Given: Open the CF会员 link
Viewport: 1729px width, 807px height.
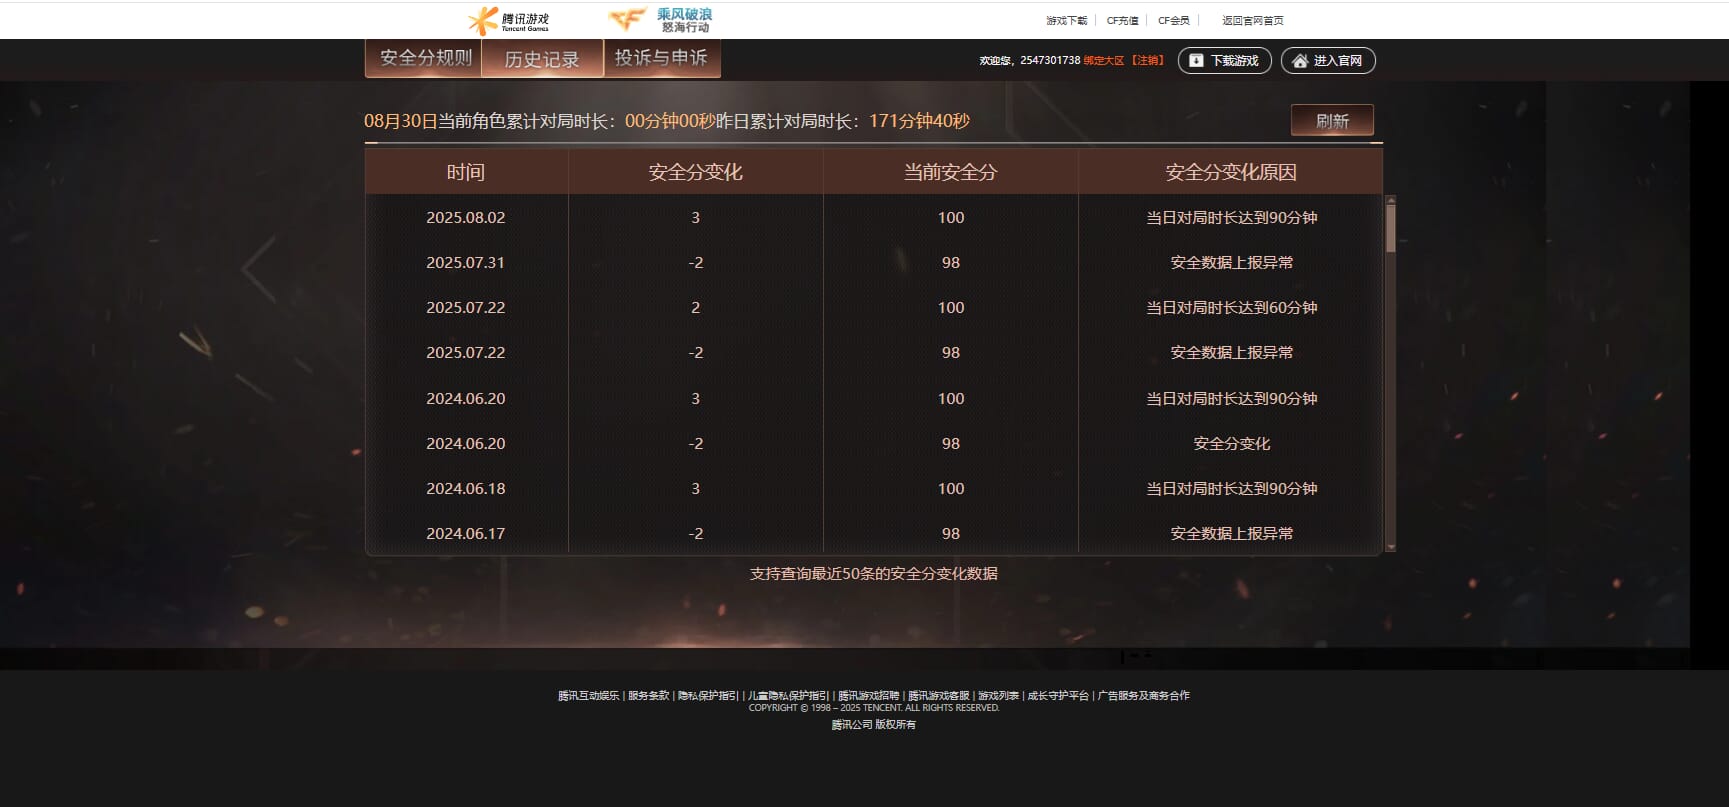Looking at the screenshot, I should point(1174,21).
